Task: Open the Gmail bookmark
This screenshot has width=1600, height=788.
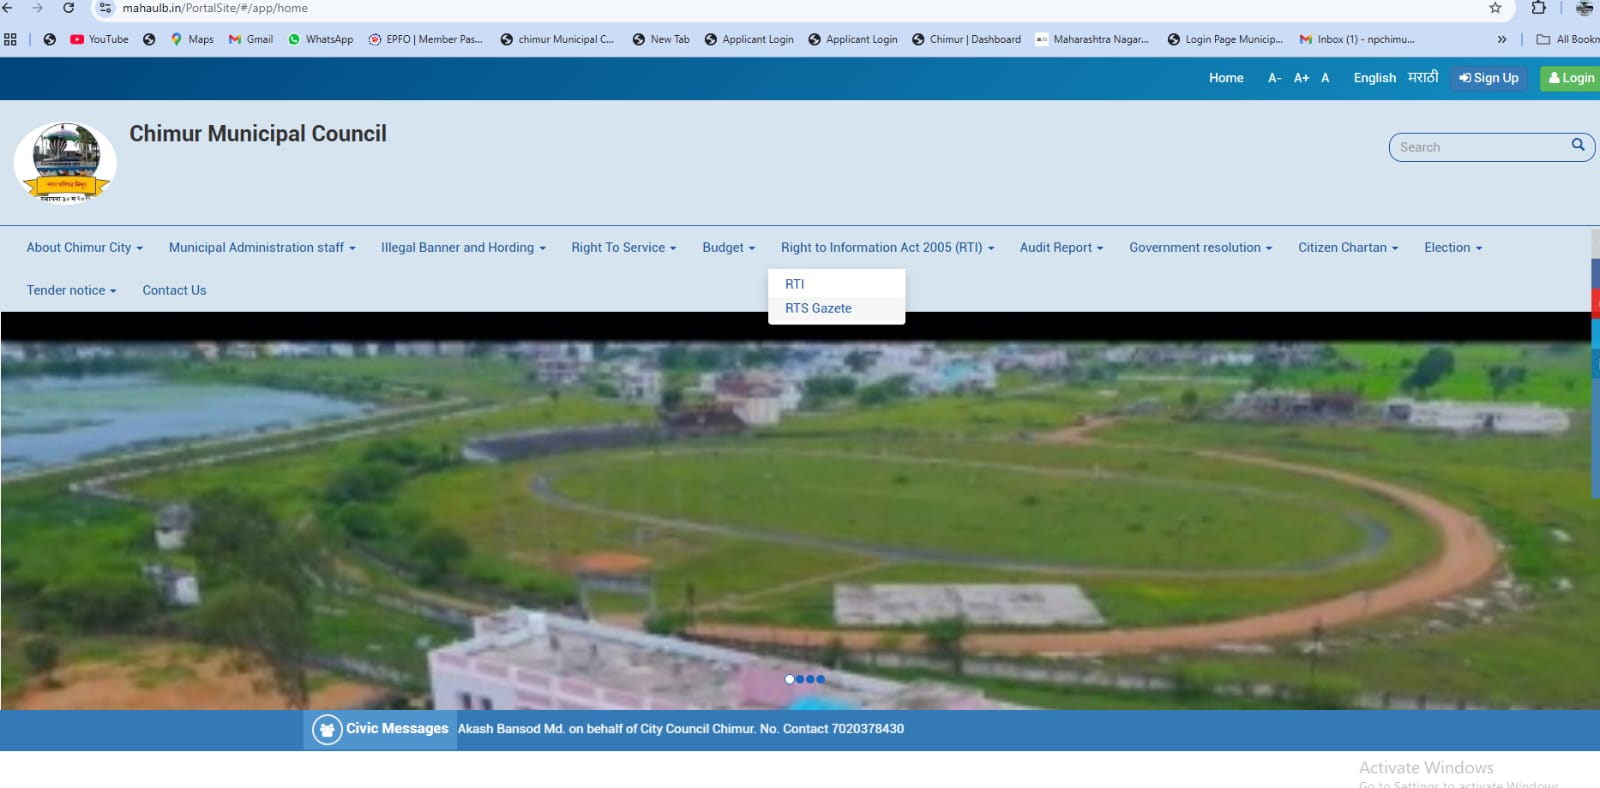Action: click(250, 39)
